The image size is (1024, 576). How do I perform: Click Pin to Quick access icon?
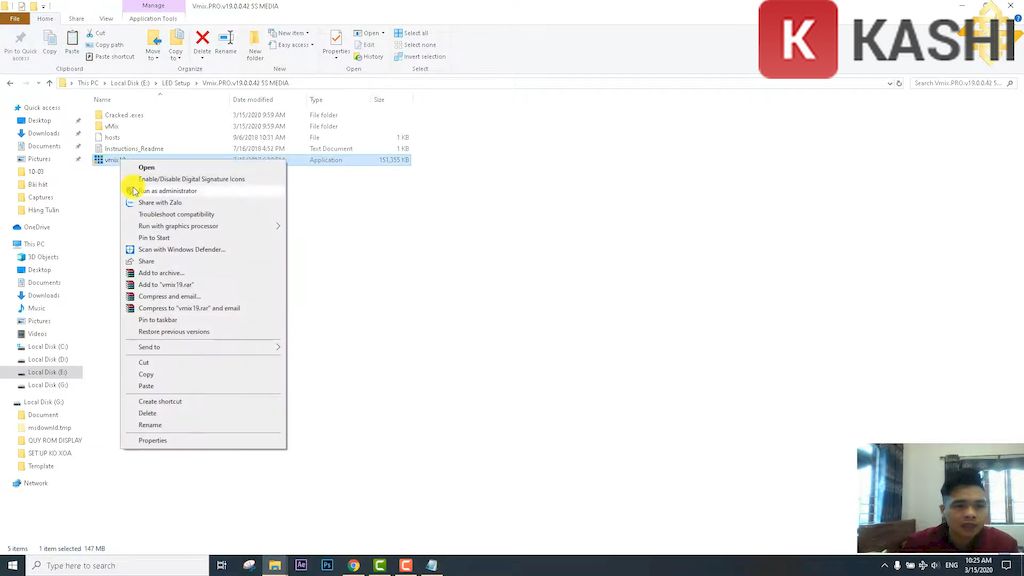(x=20, y=41)
